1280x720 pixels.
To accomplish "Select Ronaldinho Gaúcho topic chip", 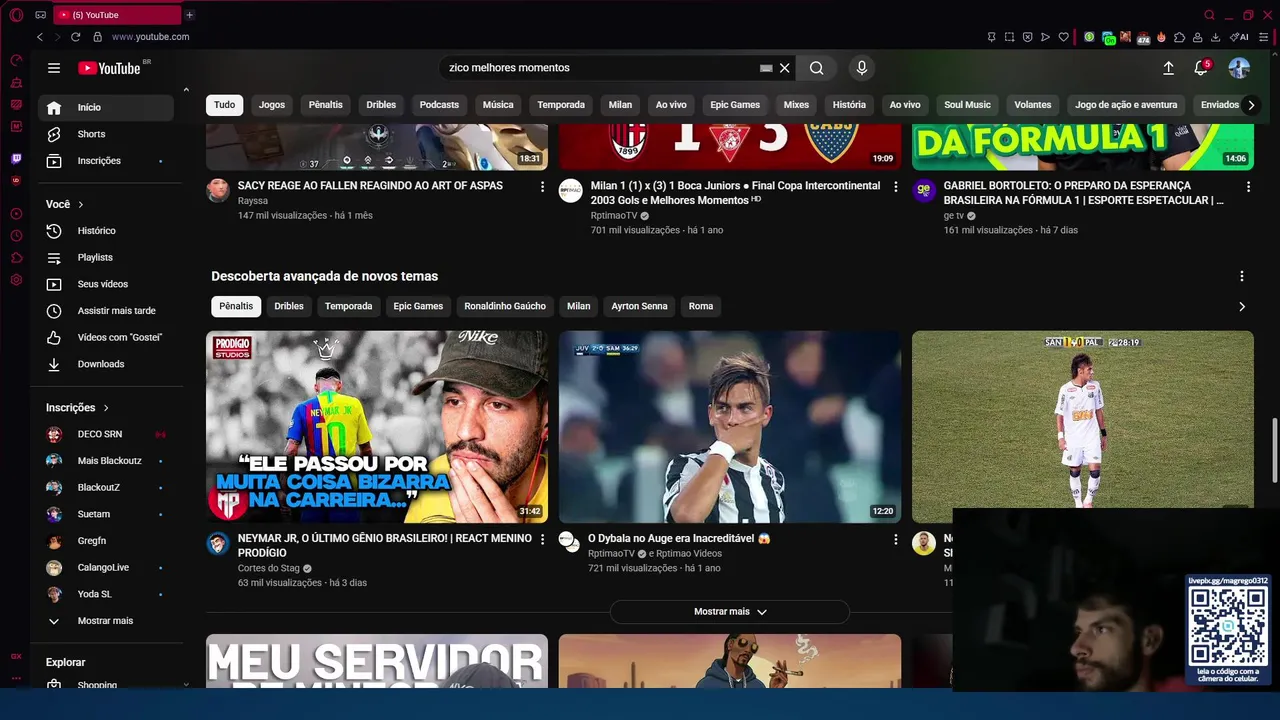I will [505, 306].
